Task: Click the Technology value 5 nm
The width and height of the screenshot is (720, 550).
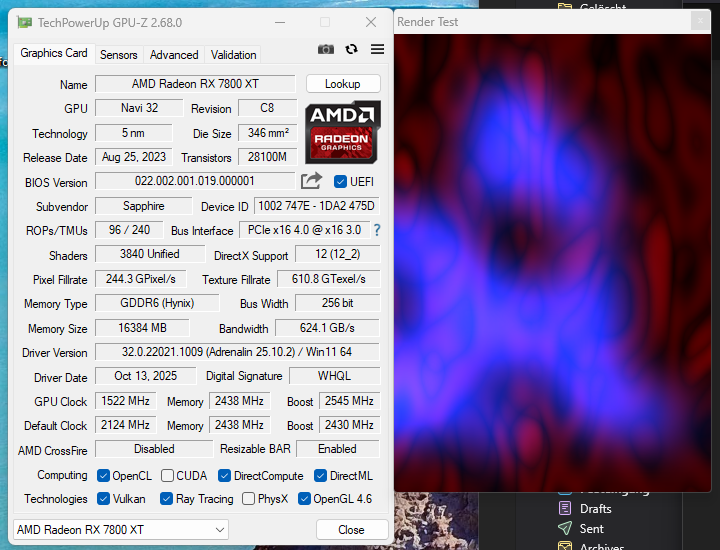Action: pos(133,133)
